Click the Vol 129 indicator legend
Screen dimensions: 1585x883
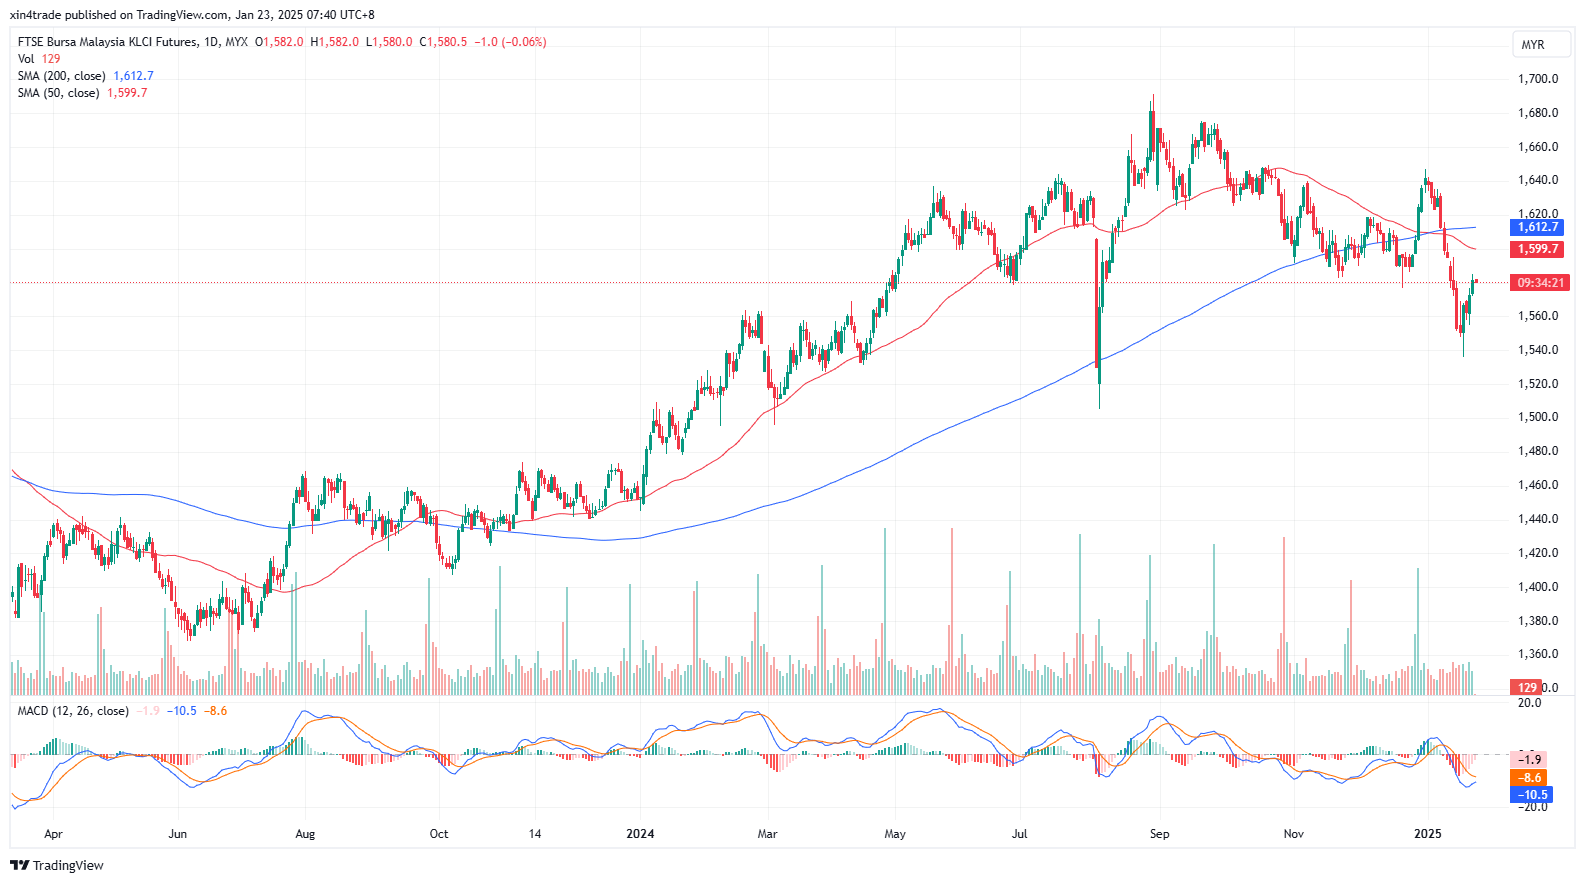pyautogui.click(x=39, y=59)
